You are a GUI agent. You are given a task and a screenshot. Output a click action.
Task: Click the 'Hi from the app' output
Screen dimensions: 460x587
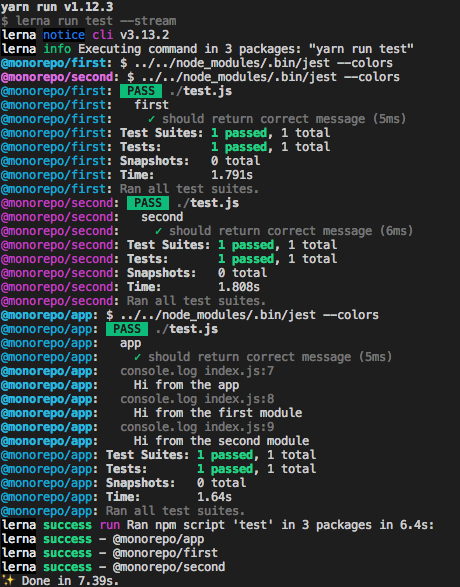click(x=186, y=385)
